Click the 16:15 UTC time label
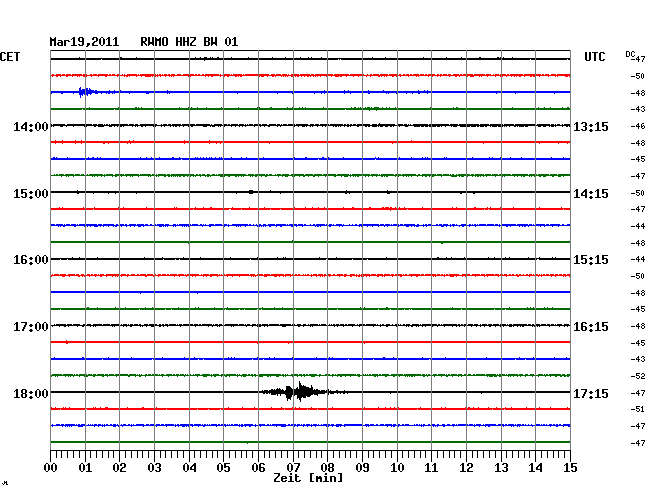 pyautogui.click(x=591, y=327)
